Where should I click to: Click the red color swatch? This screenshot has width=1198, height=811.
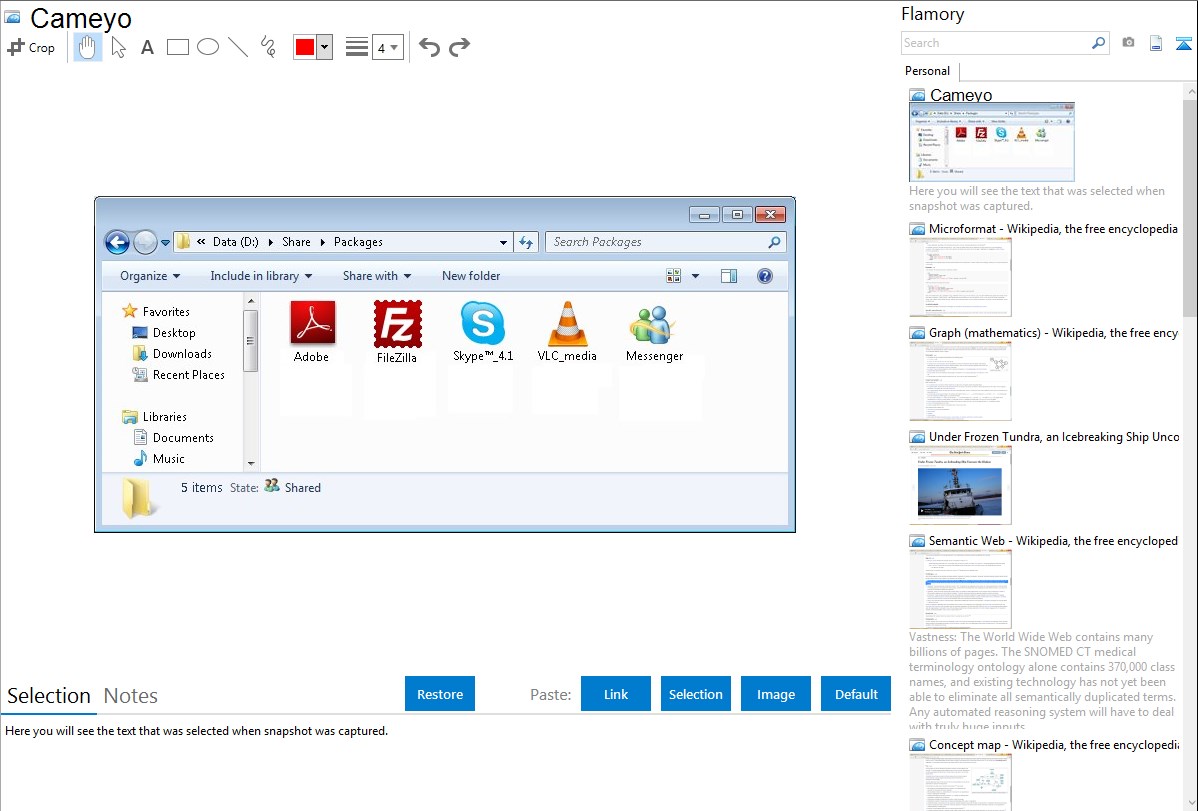[305, 47]
